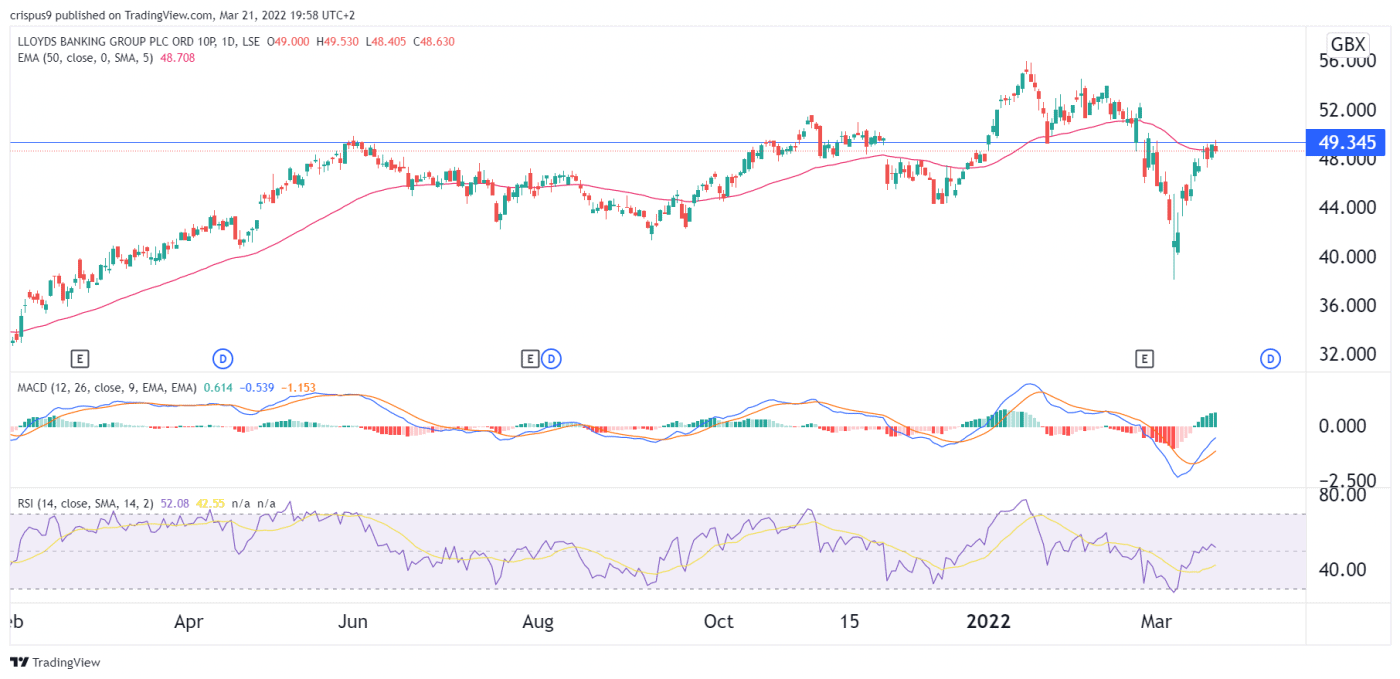Viewport: 1400px width, 679px height.
Task: Click the blue 49.345 price label
Action: (1343, 142)
